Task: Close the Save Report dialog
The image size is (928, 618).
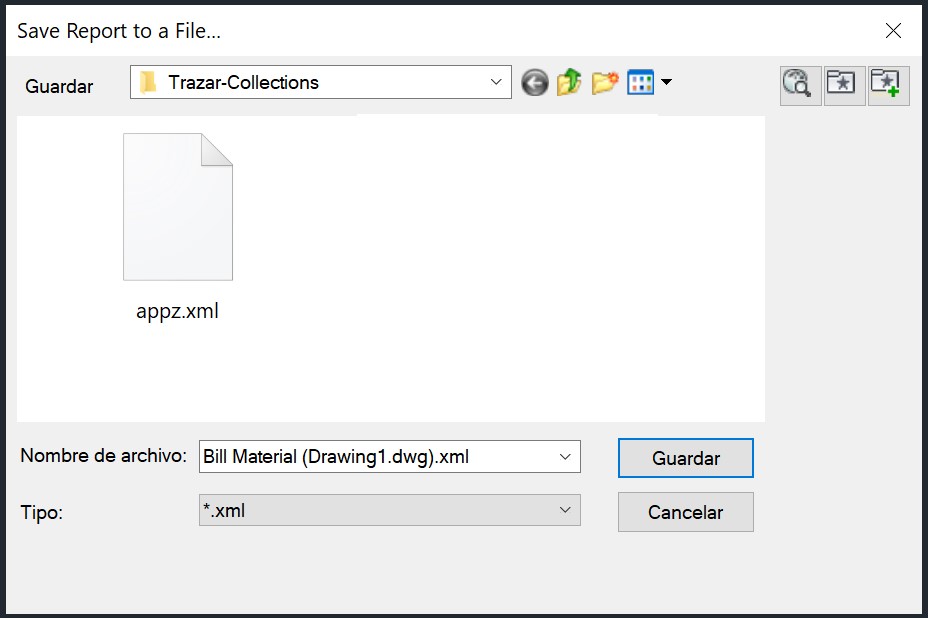Action: click(x=893, y=31)
